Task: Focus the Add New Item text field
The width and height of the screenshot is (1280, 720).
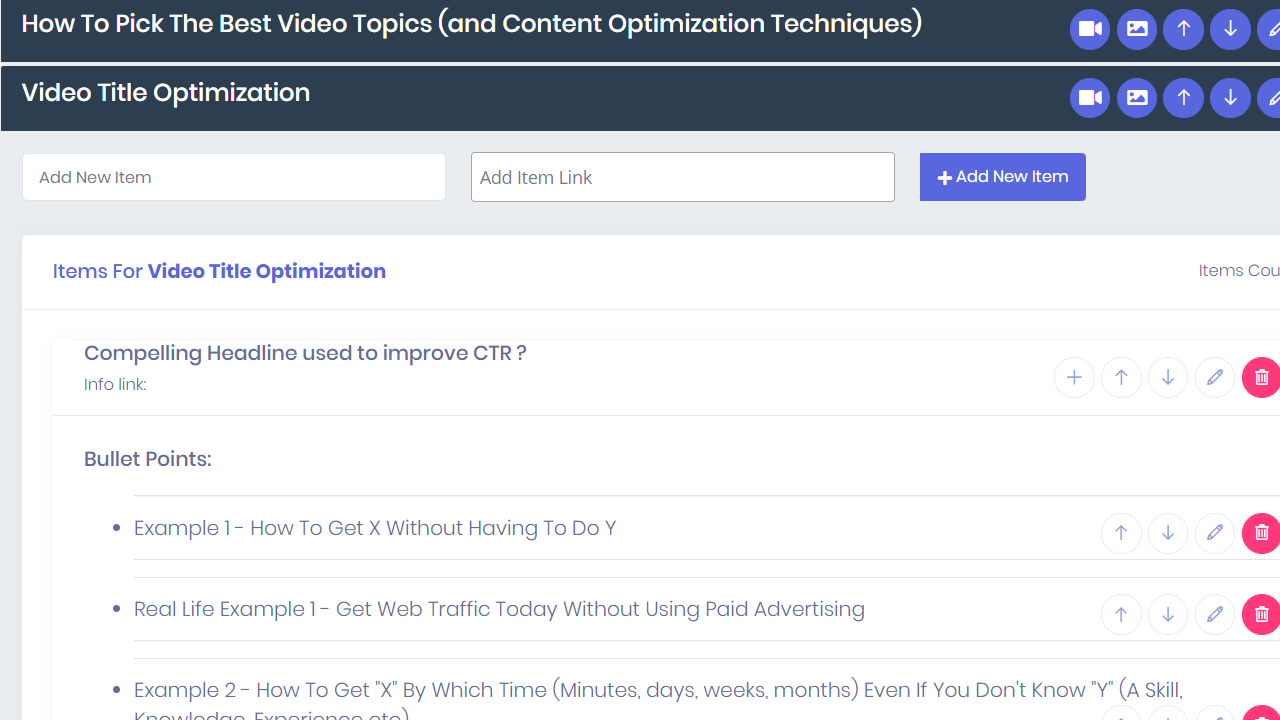Action: coord(234,177)
